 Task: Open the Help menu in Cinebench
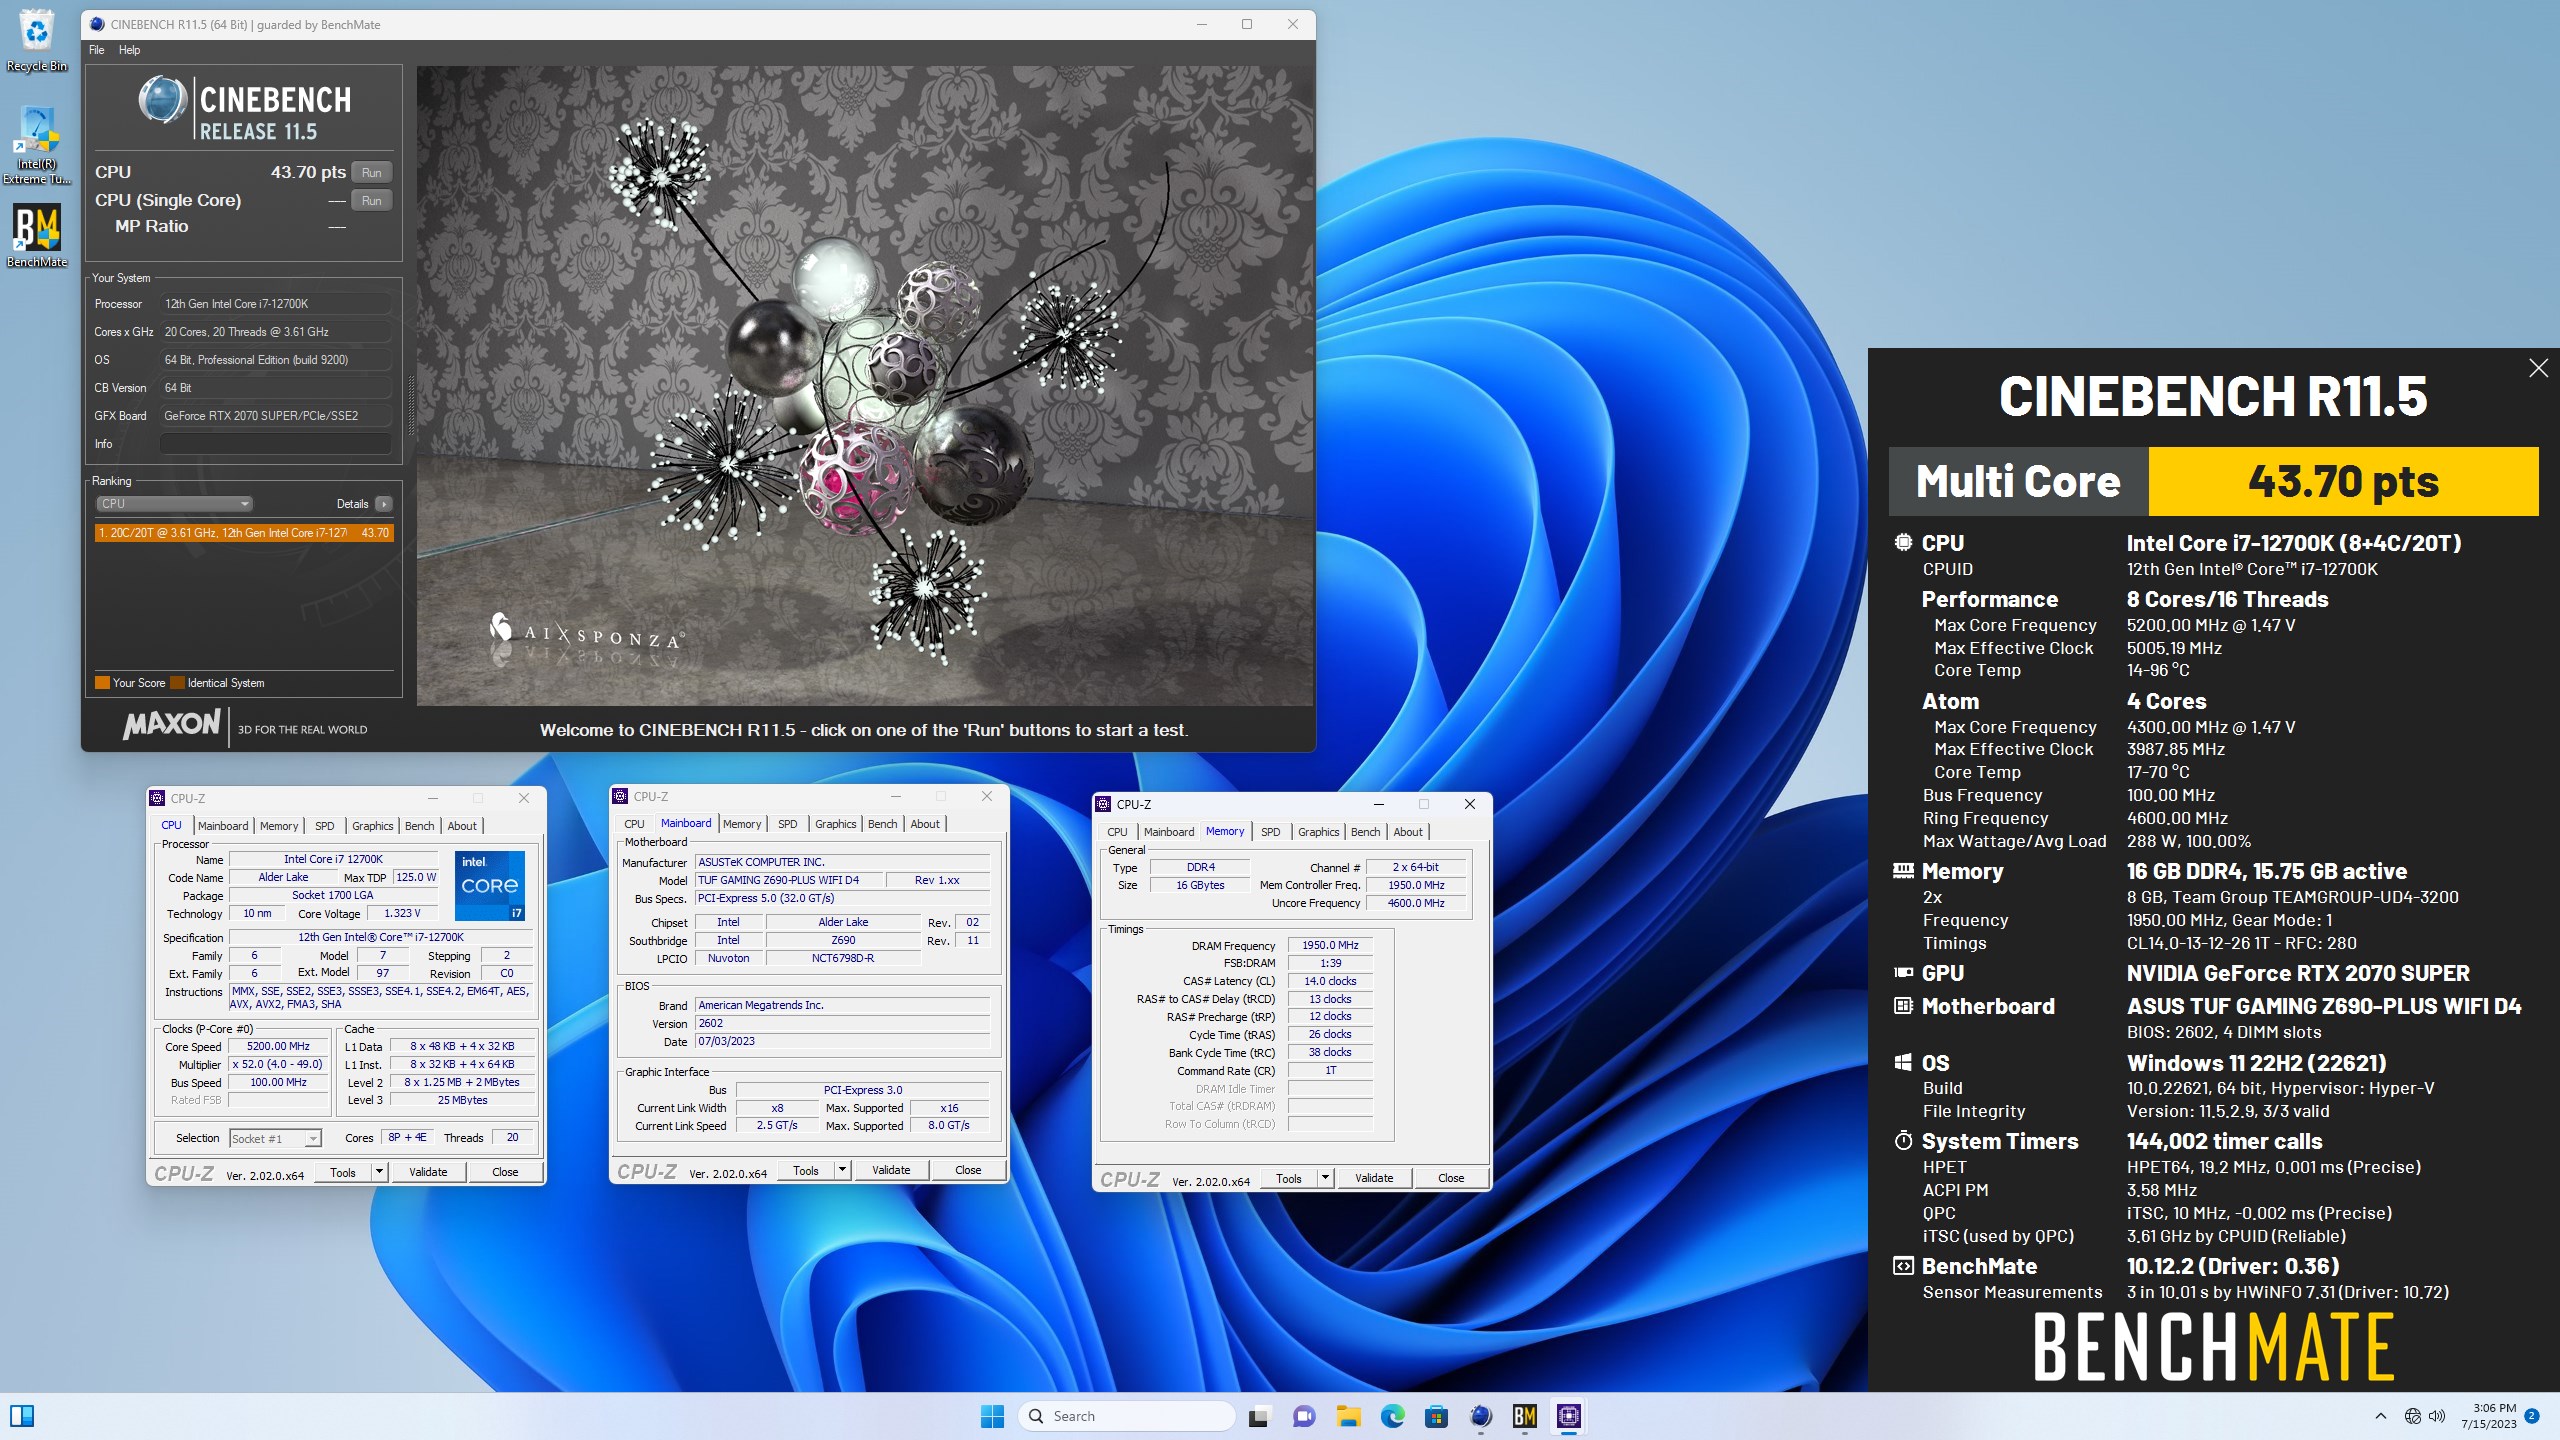point(129,50)
